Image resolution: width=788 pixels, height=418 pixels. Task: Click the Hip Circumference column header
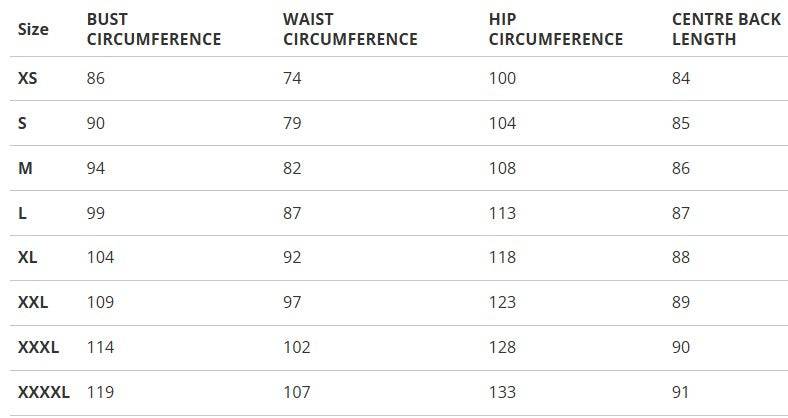[556, 30]
